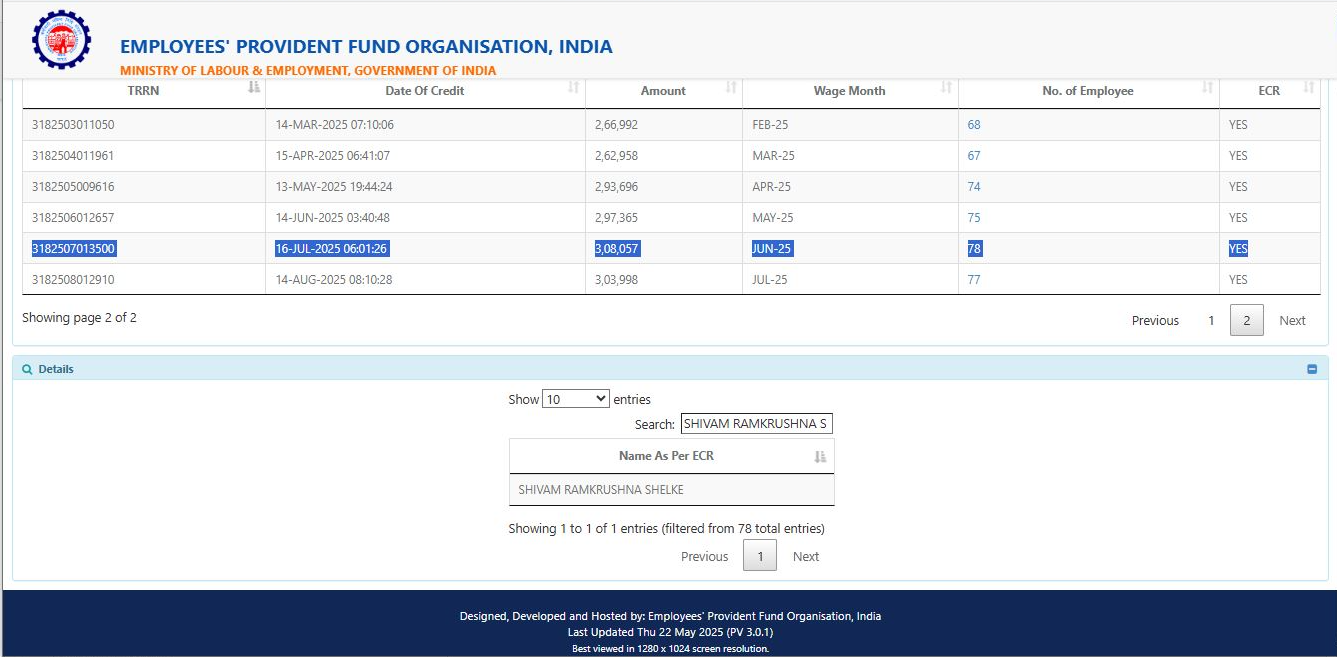The image size is (1337, 657).
Task: Sort by No. of Employee arrows
Action: click(1208, 88)
